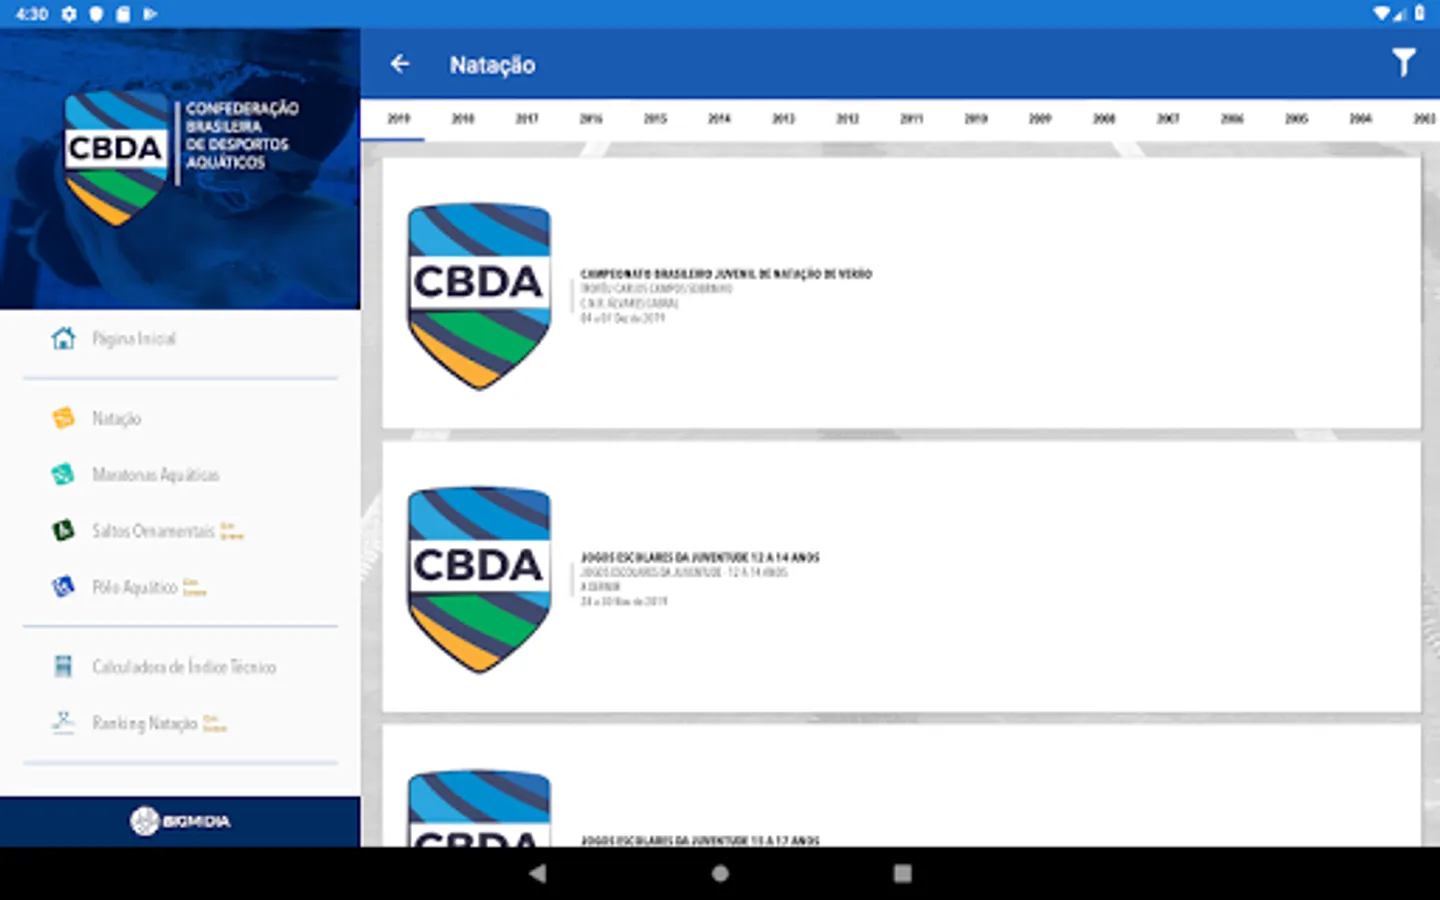Viewport: 1440px width, 900px height.
Task: Switch to the 2016 year tab
Action: tap(591, 118)
